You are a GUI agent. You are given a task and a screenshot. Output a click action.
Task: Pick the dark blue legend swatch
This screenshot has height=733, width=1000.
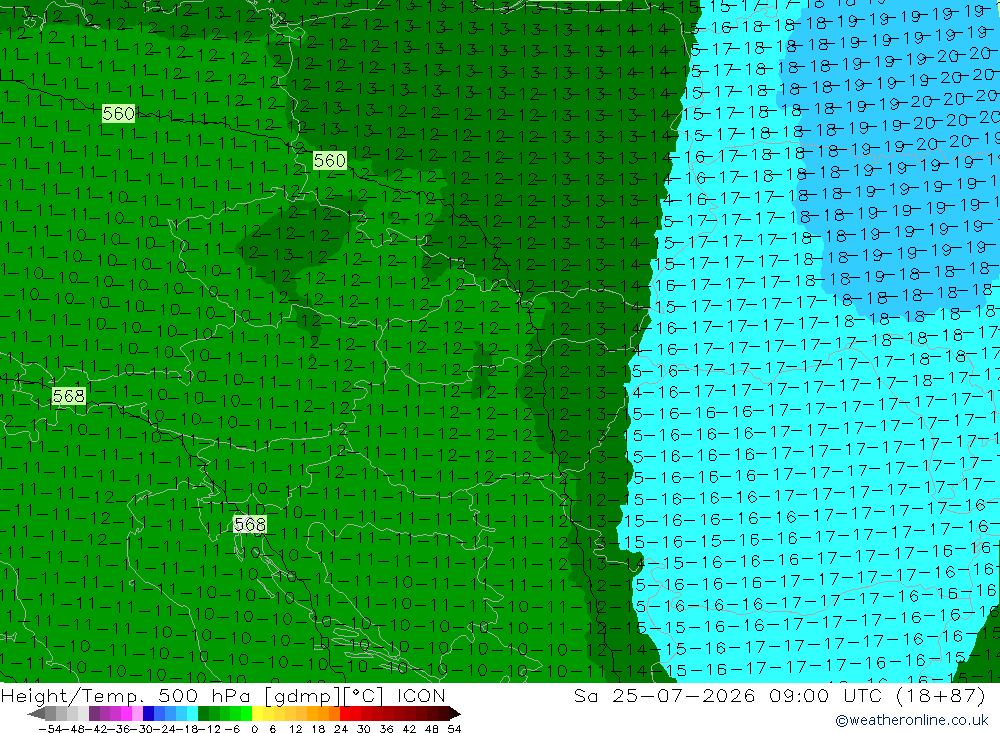point(148,713)
